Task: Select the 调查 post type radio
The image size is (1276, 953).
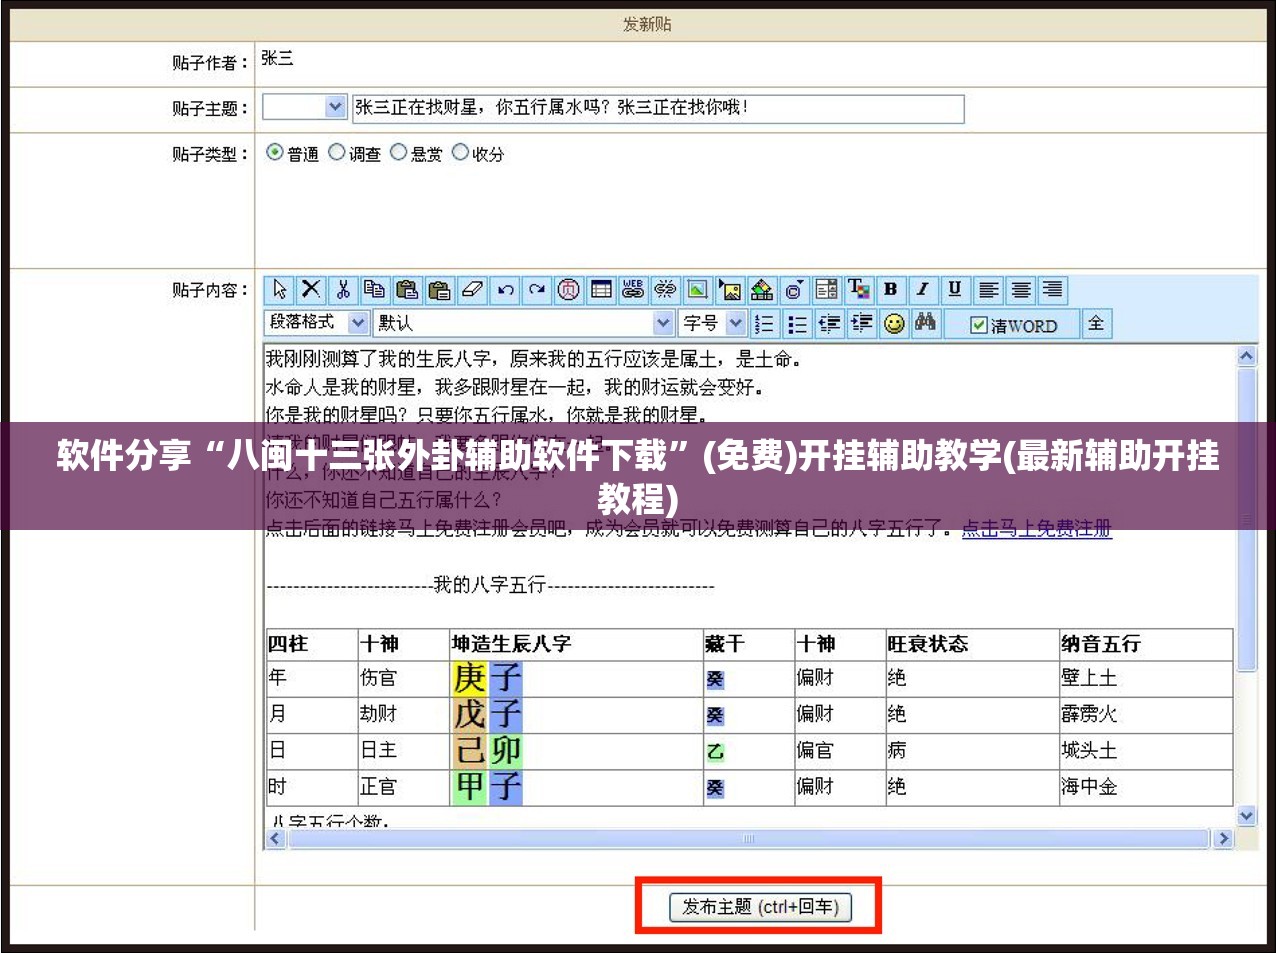Action: [337, 153]
